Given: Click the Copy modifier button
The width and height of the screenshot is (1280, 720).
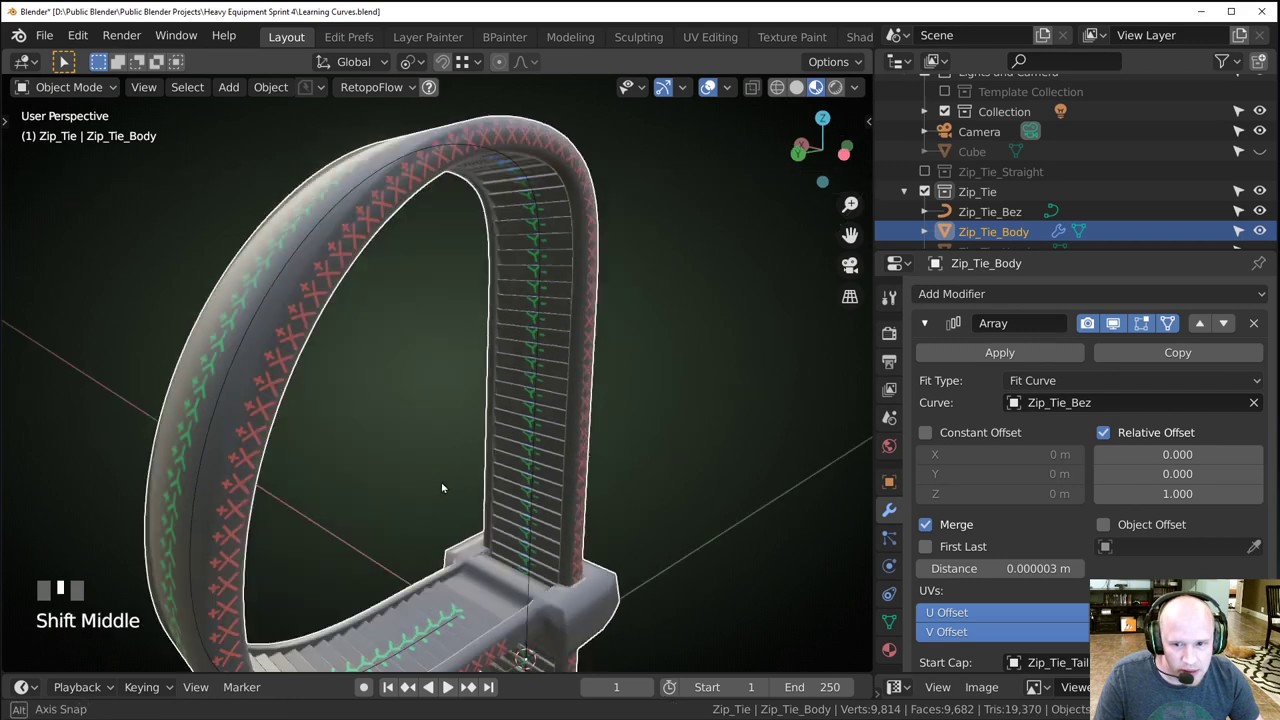Looking at the screenshot, I should coord(1177,353).
